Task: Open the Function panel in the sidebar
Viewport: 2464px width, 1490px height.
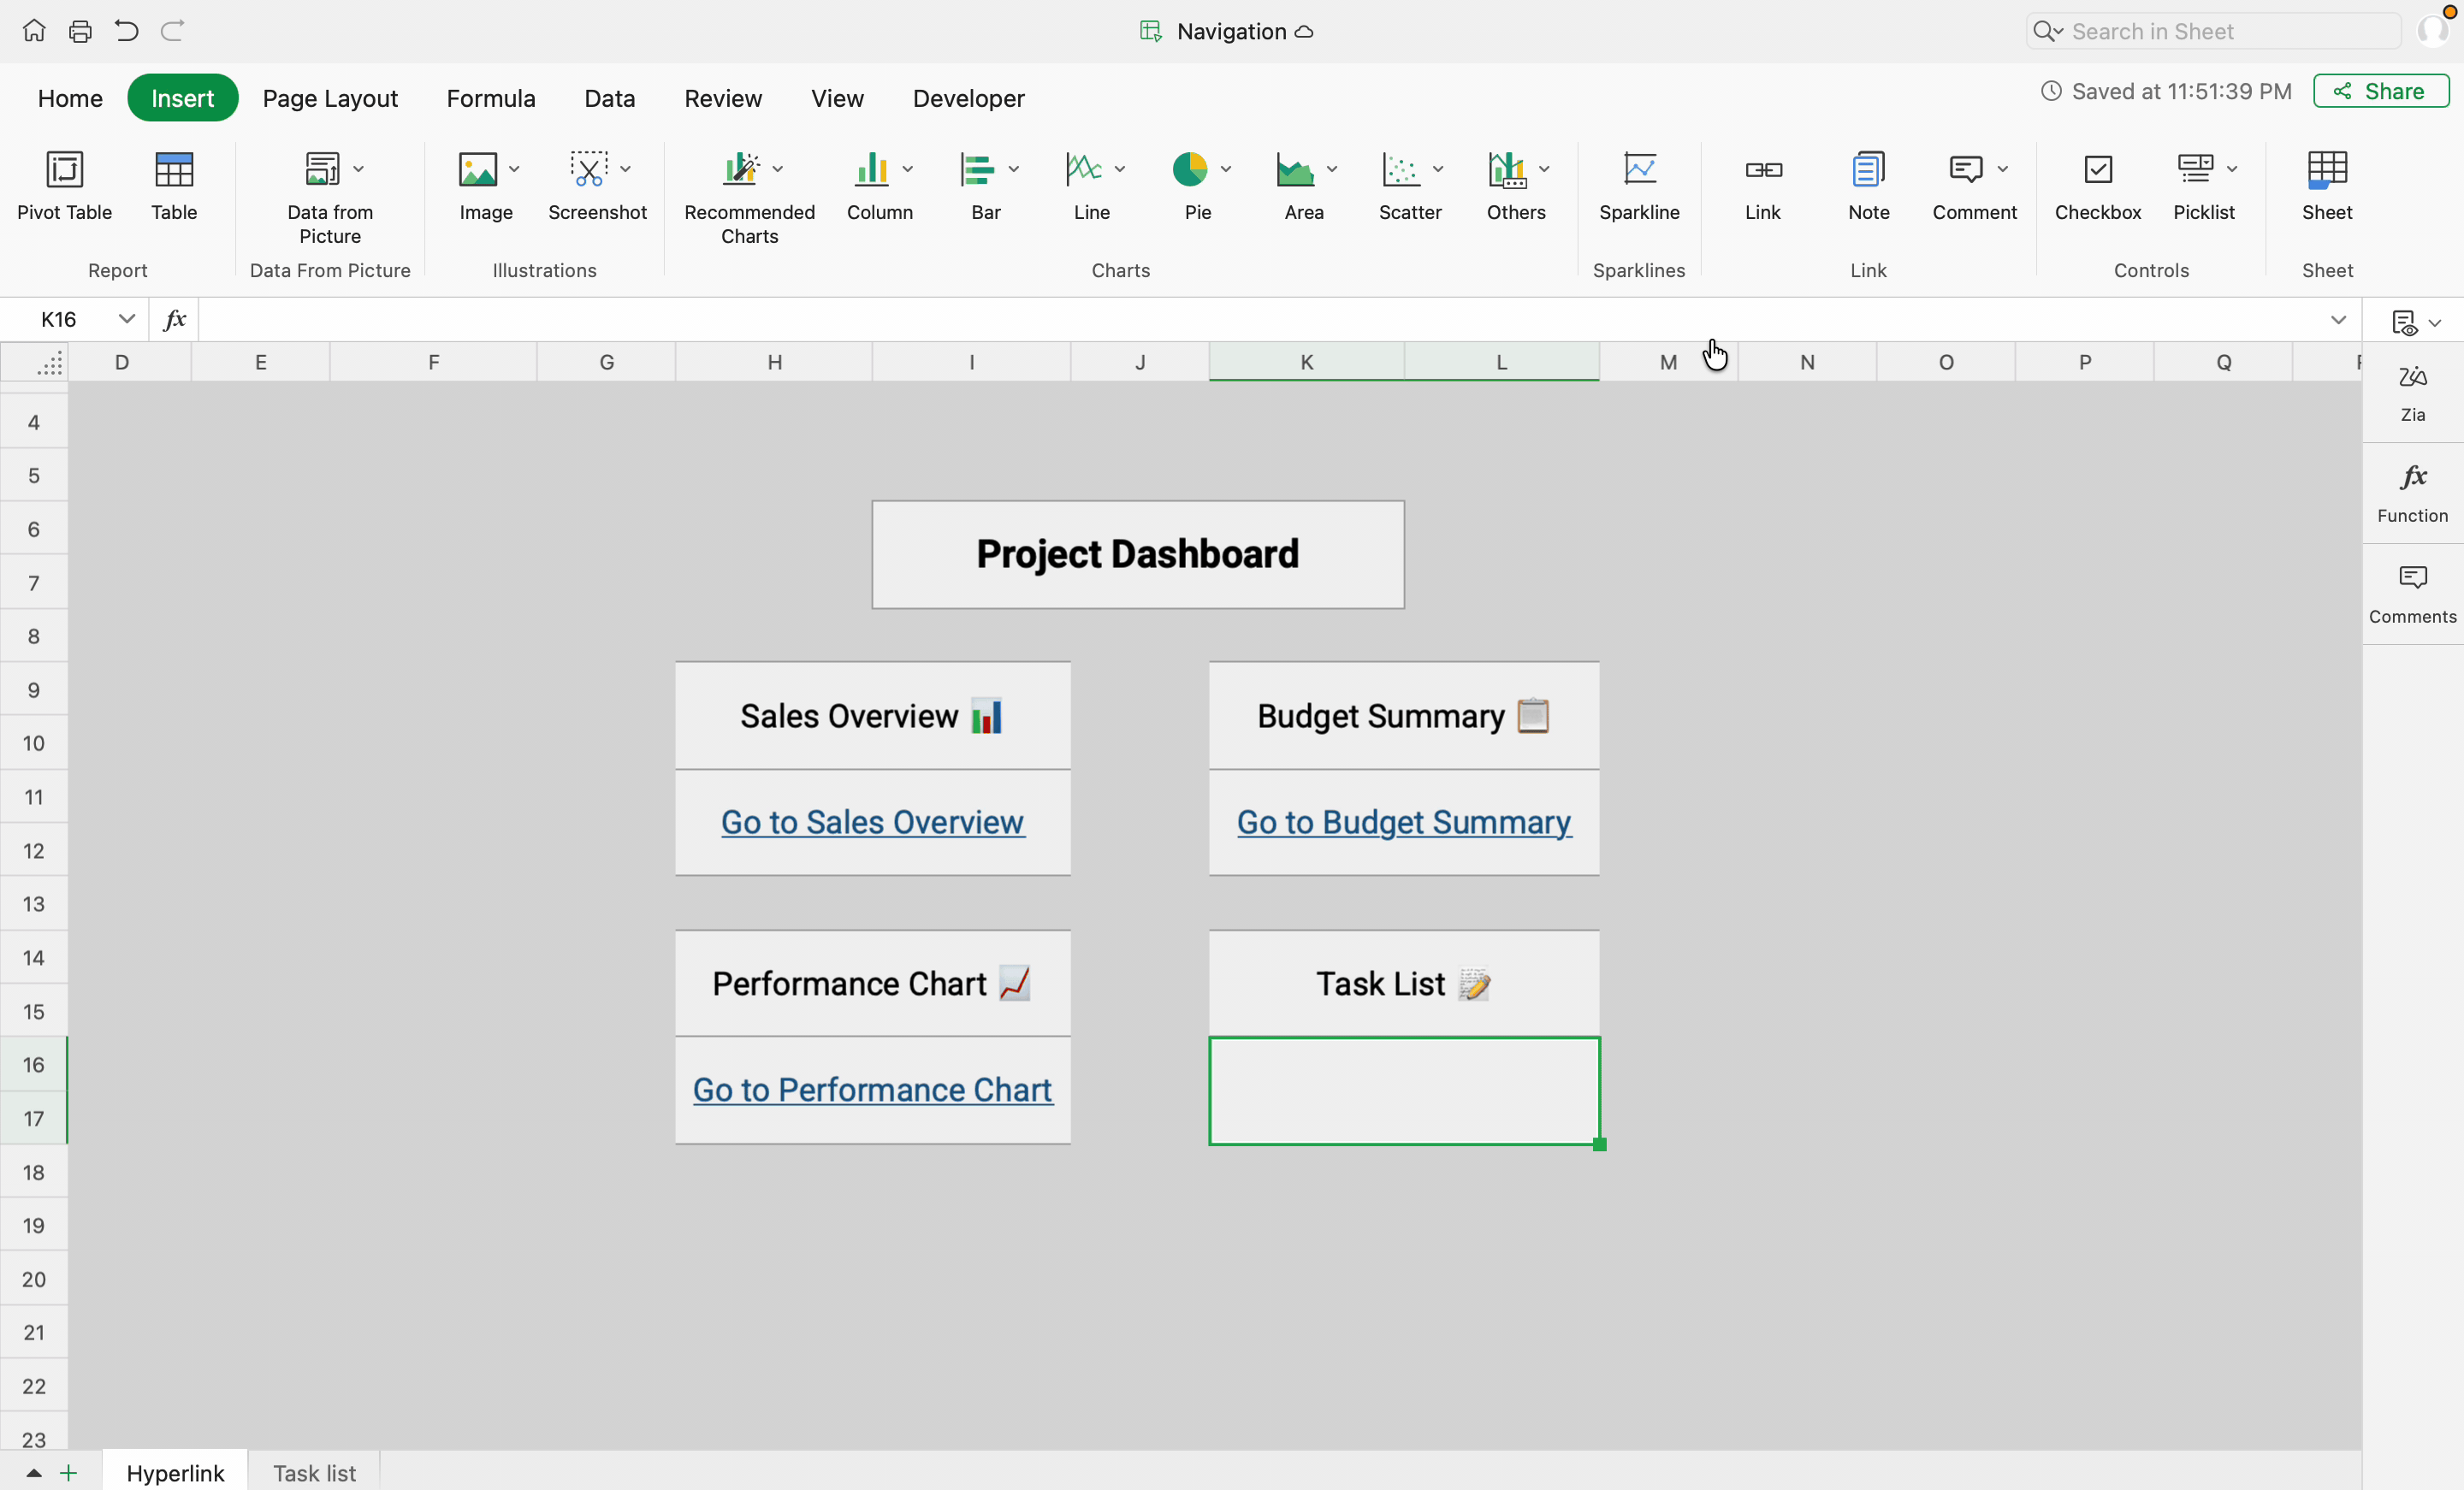Action: pyautogui.click(x=2411, y=493)
